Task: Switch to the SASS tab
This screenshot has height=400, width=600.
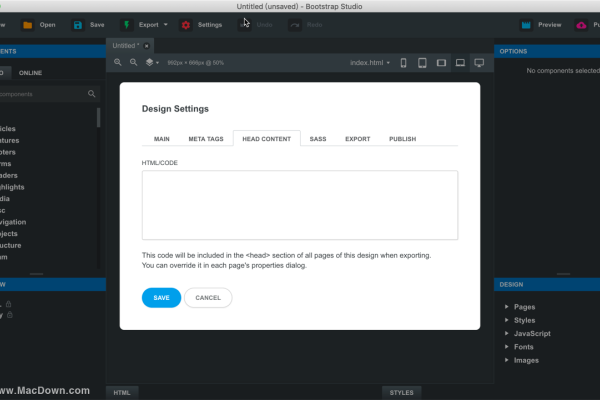Action: point(318,139)
